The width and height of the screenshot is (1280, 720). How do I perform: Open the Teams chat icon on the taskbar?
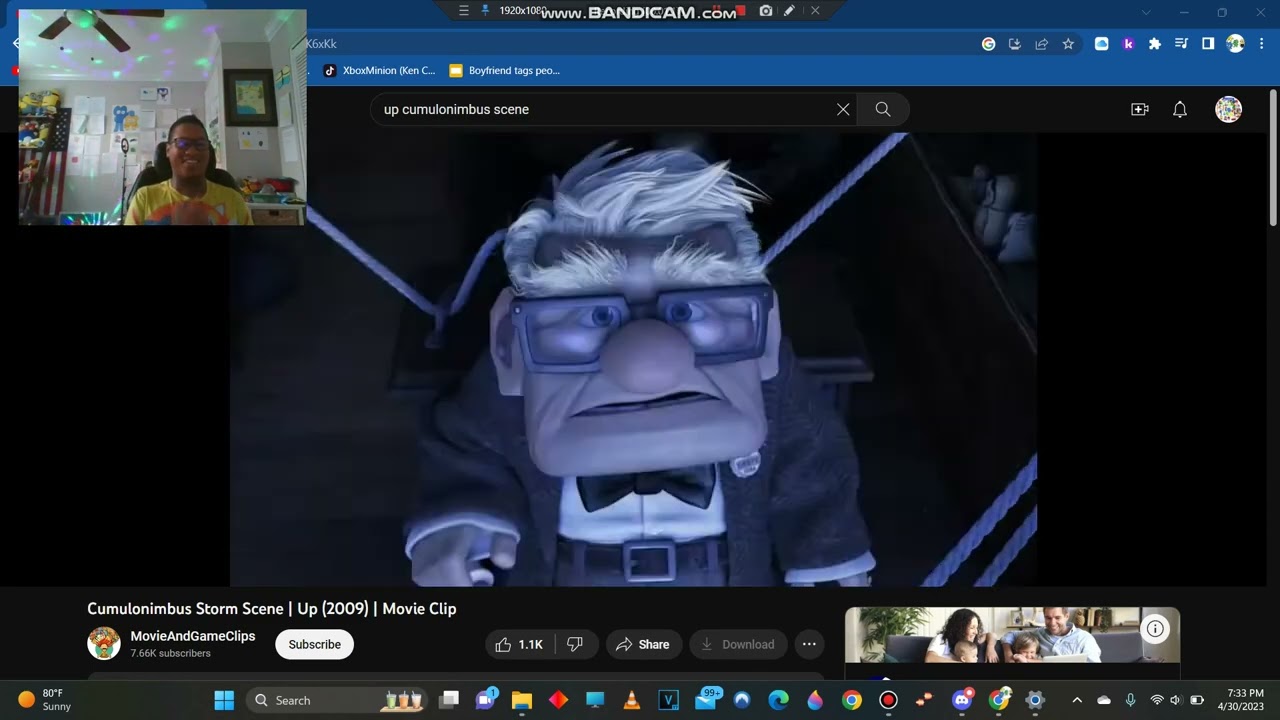[486, 700]
